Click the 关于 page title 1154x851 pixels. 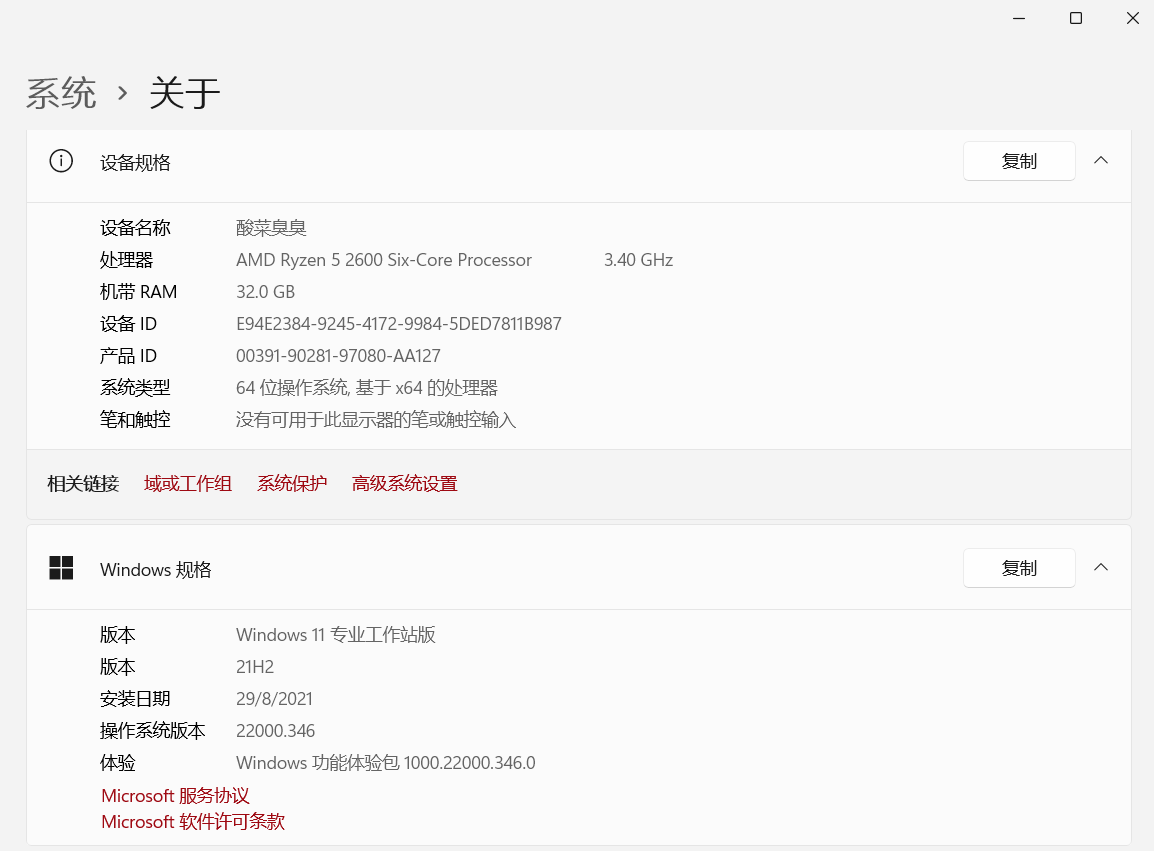coord(185,93)
